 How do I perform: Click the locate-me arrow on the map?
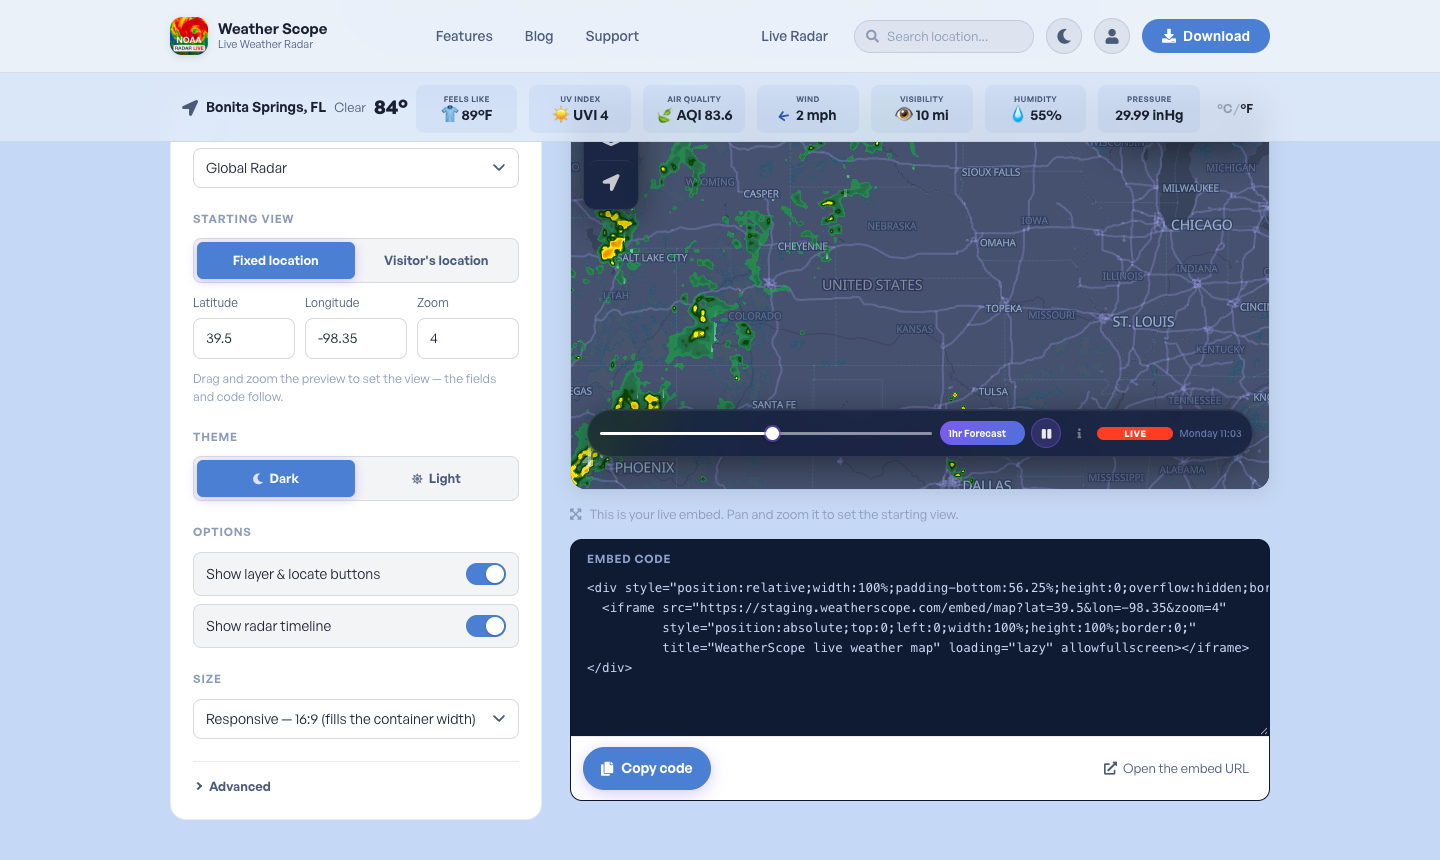pos(611,182)
